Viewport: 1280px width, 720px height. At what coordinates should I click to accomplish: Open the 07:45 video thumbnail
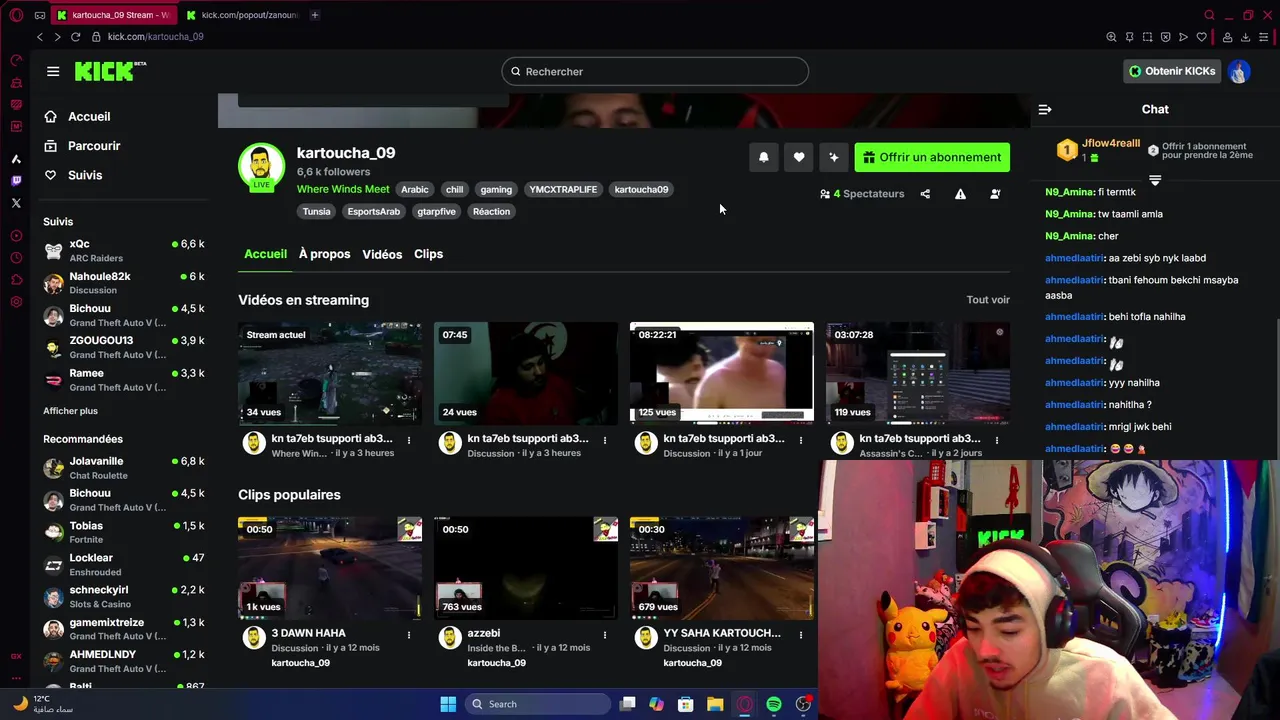click(526, 373)
